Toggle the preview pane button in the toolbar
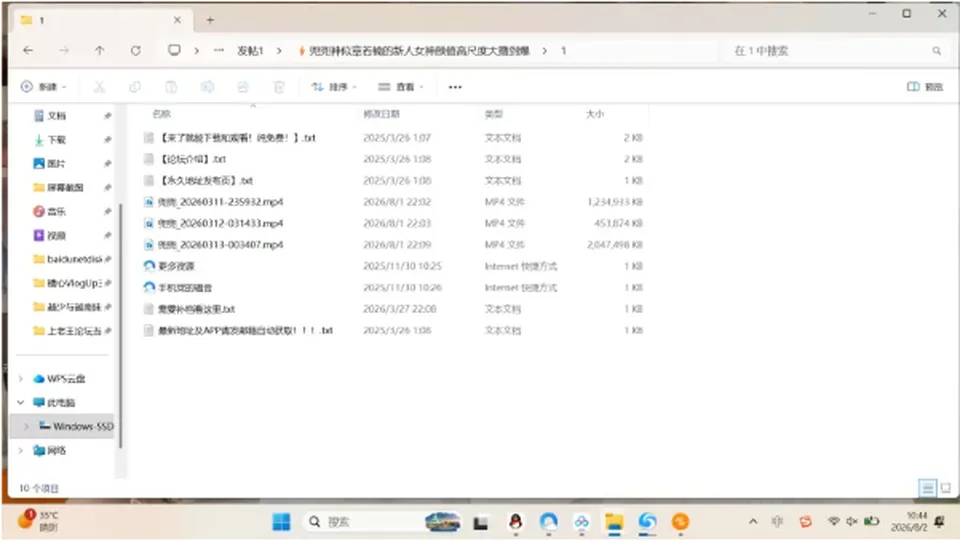The height and width of the screenshot is (541, 960). 924,87
